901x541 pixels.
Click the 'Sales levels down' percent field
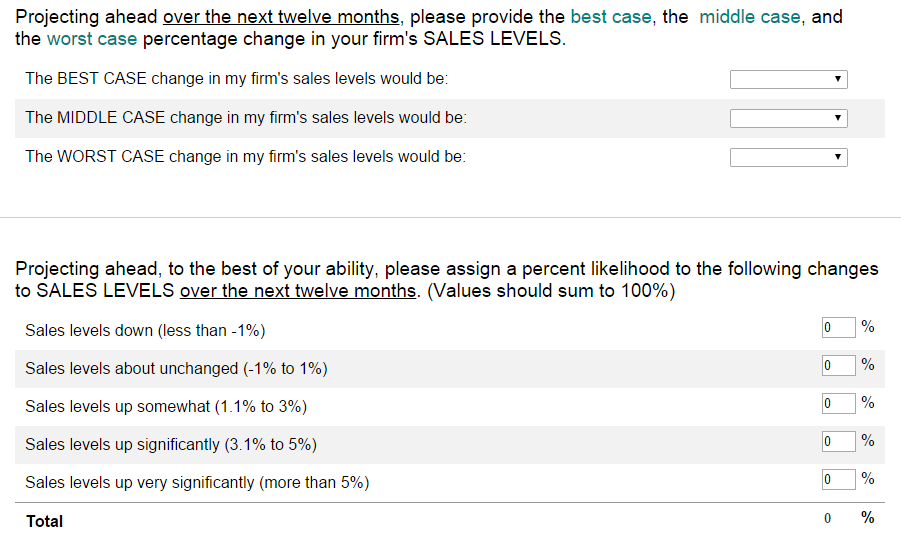coord(838,328)
